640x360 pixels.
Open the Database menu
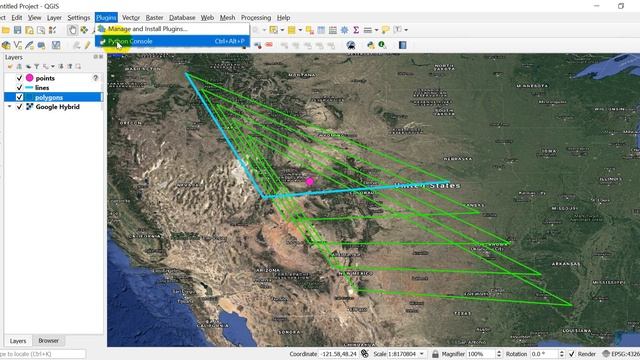pyautogui.click(x=182, y=18)
